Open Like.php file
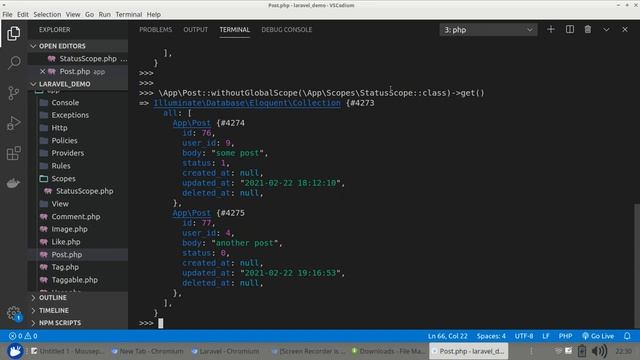This screenshot has height=360, width=640. coord(66,242)
